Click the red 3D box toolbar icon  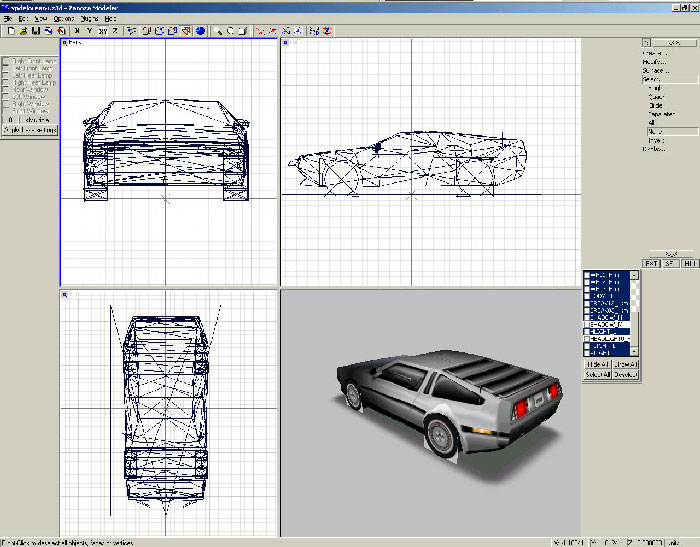[187, 31]
